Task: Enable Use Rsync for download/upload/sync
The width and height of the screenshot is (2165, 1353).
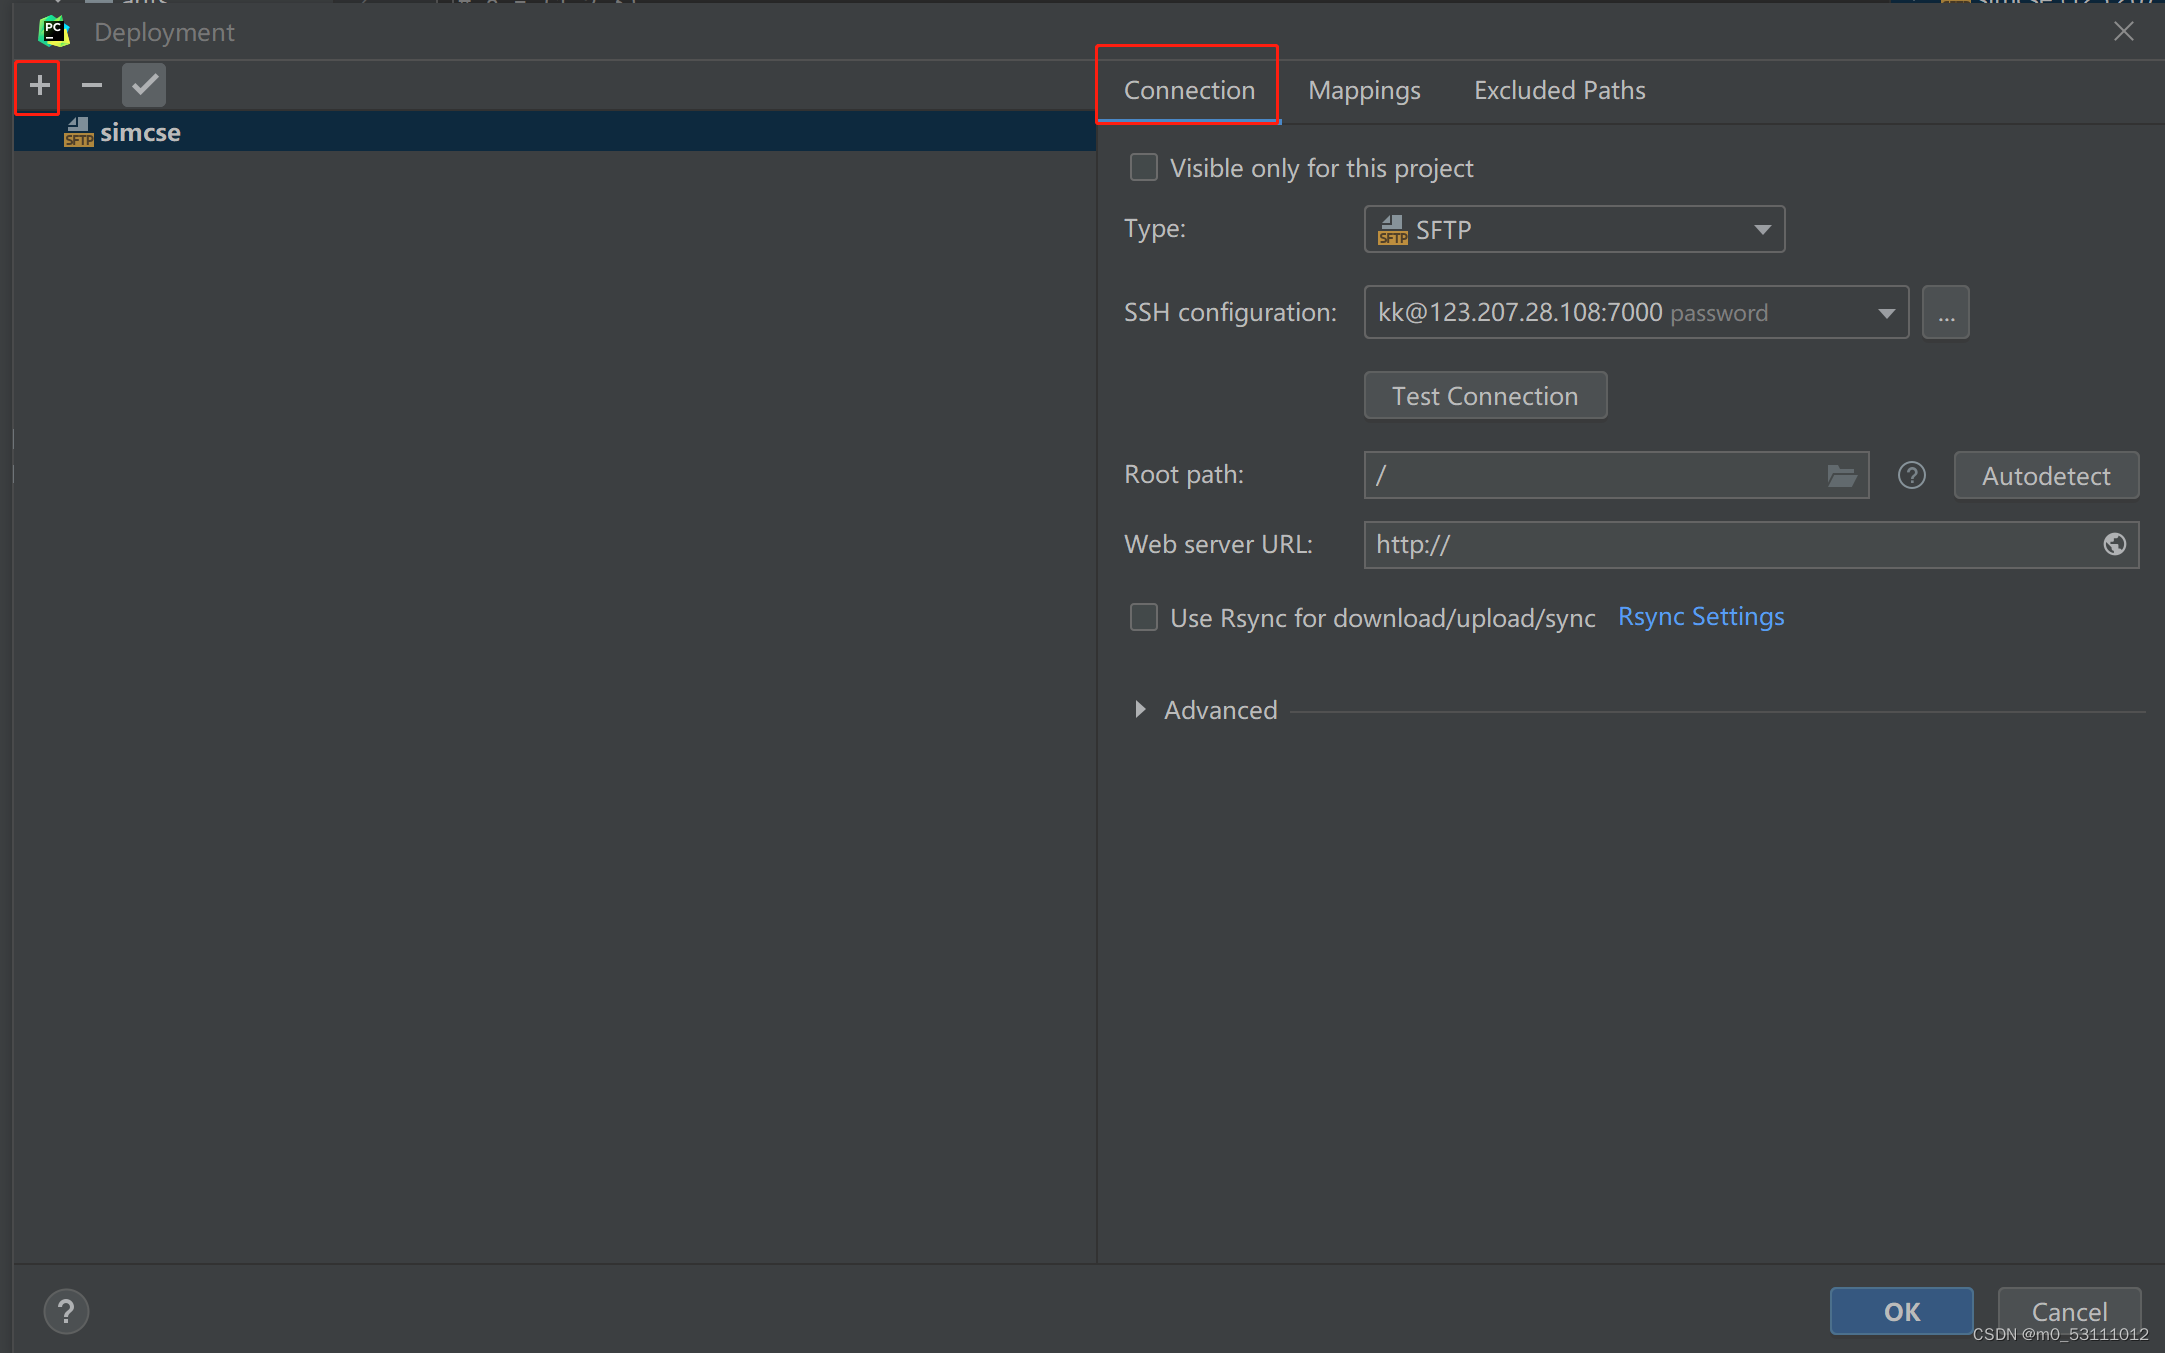Action: [1143, 618]
